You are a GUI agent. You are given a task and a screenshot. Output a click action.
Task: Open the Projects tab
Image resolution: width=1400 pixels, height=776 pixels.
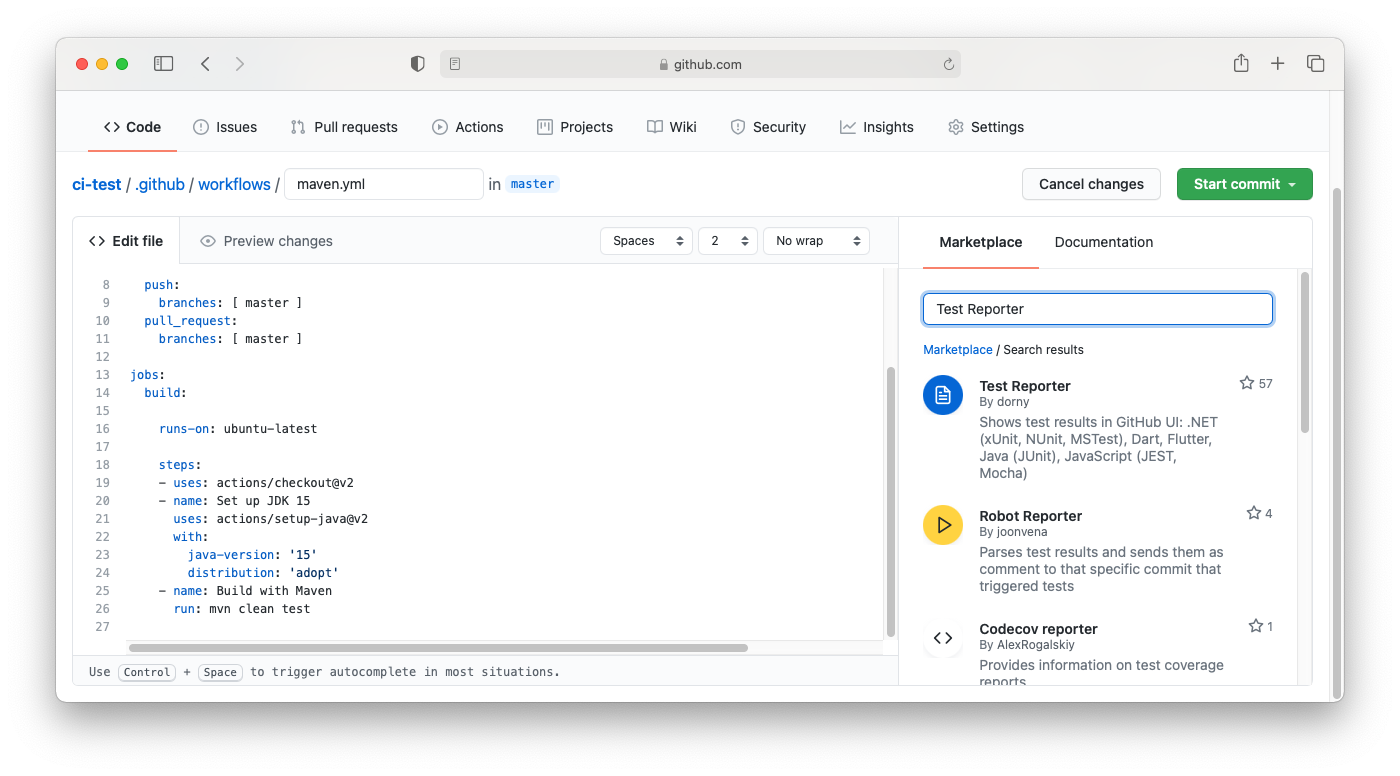click(575, 127)
